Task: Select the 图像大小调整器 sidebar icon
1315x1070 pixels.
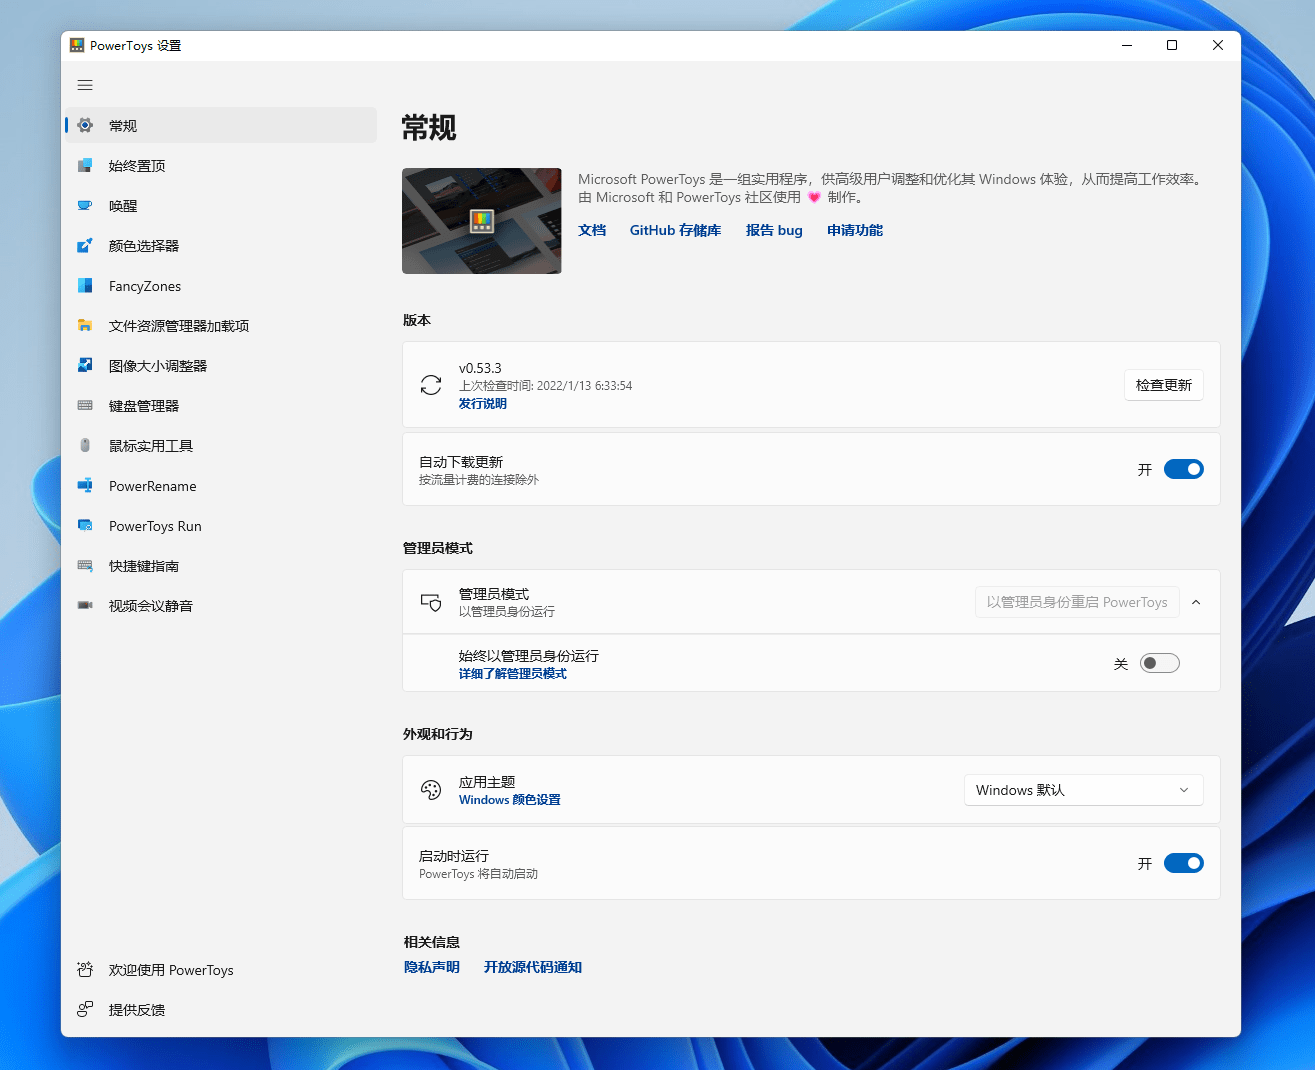Action: coord(85,365)
